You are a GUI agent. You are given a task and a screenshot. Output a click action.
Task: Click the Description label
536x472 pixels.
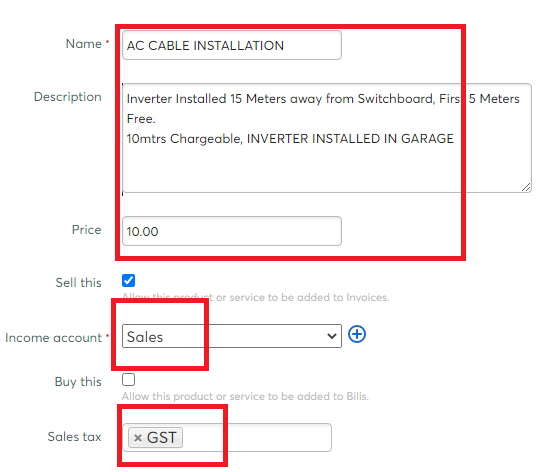68,97
